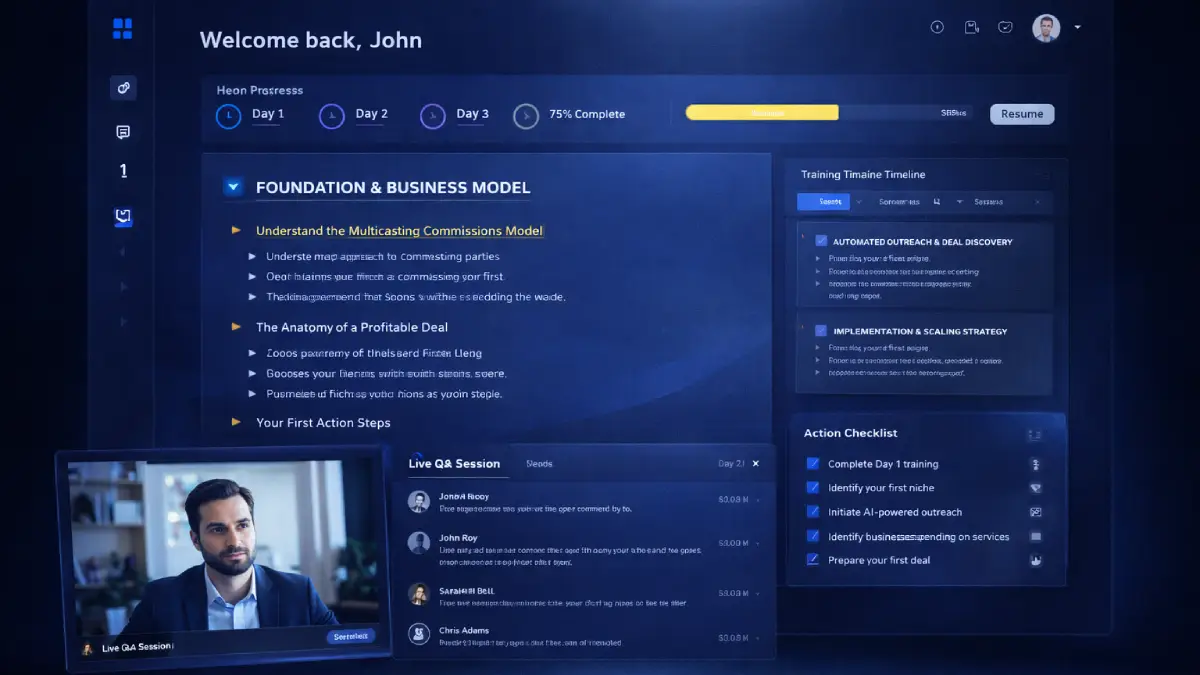The height and width of the screenshot is (675, 1200).
Task: Click Automated Outreach & Deal Discovery title
Action: pyautogui.click(x=922, y=242)
